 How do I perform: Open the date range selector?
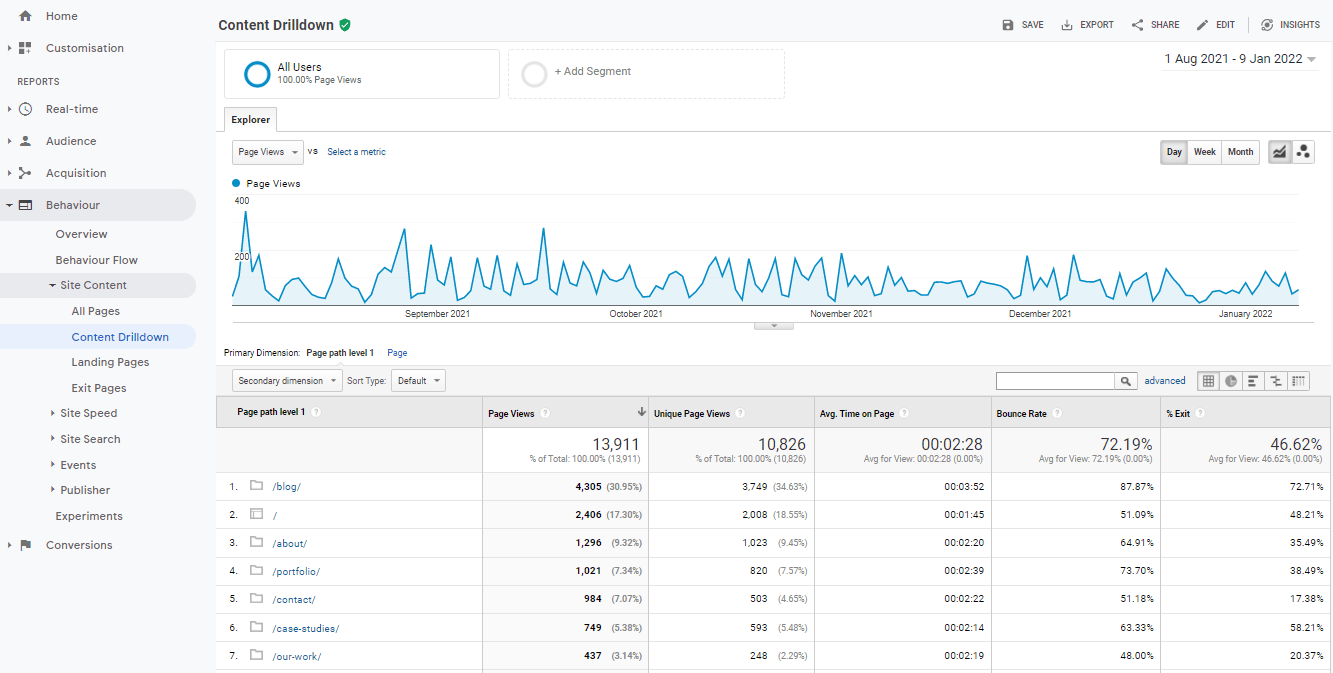coord(1240,59)
